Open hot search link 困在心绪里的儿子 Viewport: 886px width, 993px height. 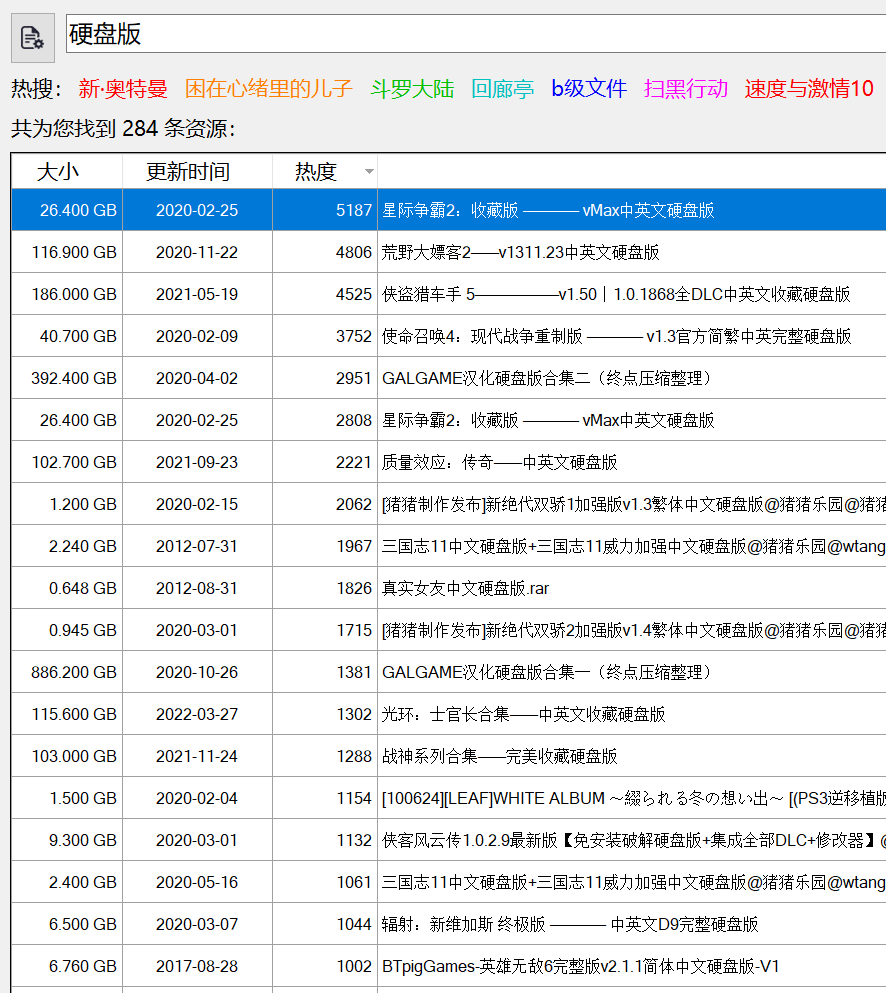tap(269, 89)
